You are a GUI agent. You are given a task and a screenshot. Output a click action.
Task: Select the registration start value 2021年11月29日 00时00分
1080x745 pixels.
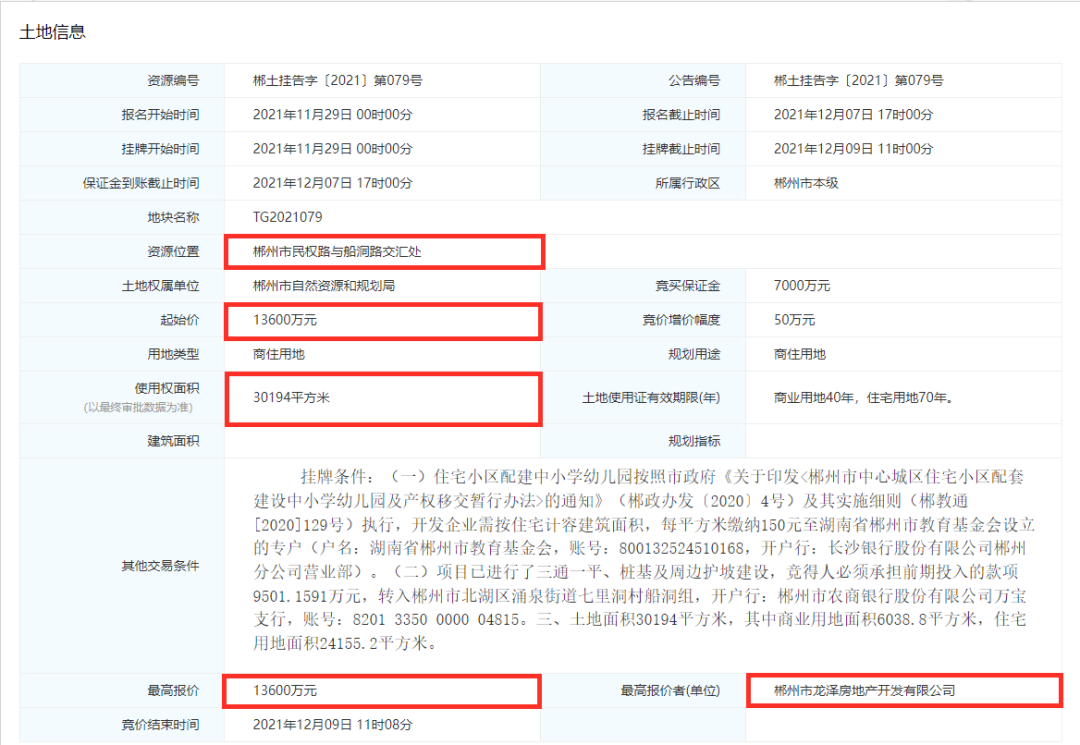pos(333,115)
